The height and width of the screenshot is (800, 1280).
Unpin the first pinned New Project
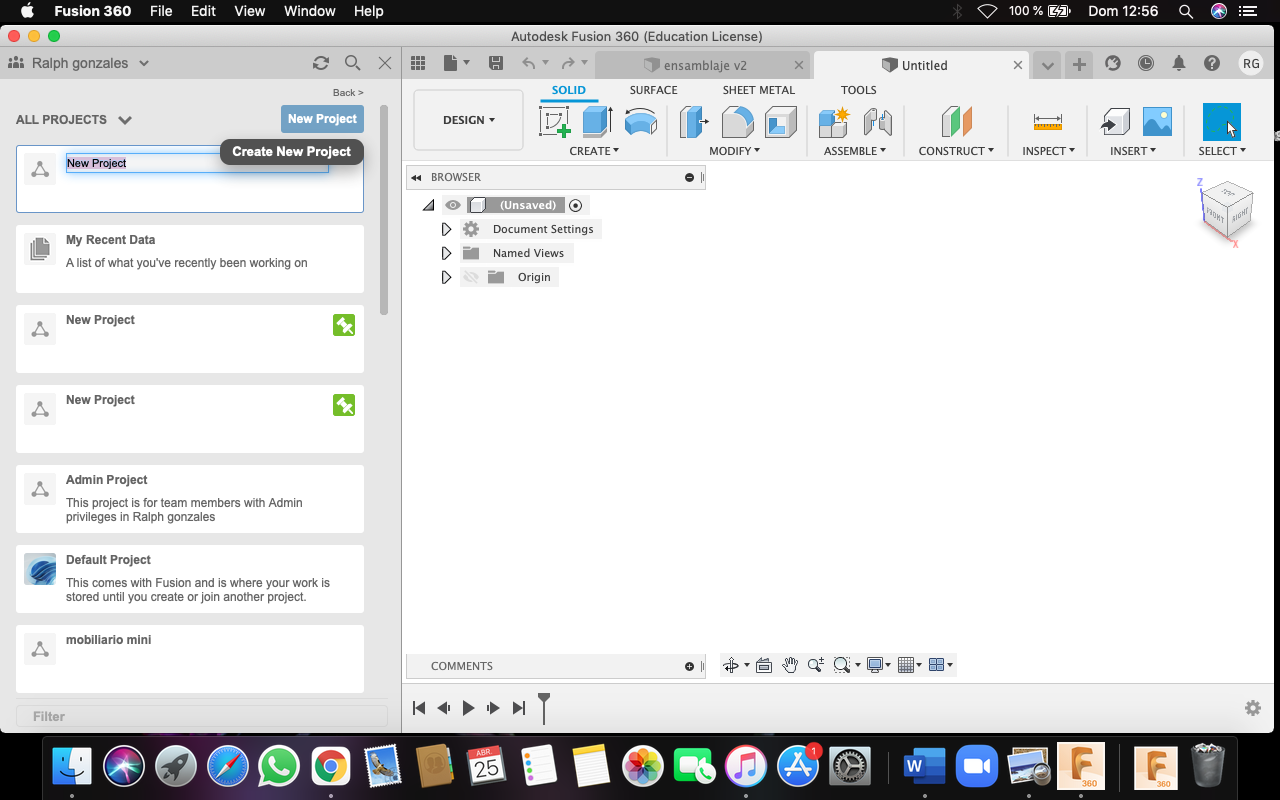tap(344, 325)
